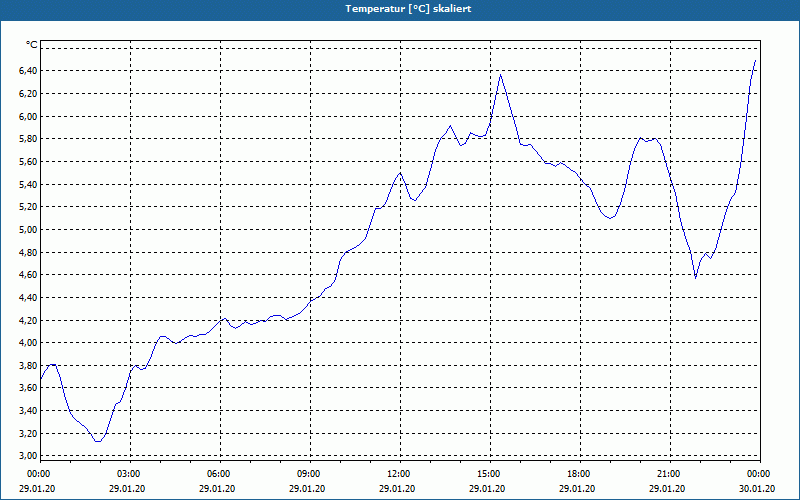The height and width of the screenshot is (500, 800).
Task: Click the "3,60" y-axis label
Action: pyautogui.click(x=28, y=388)
